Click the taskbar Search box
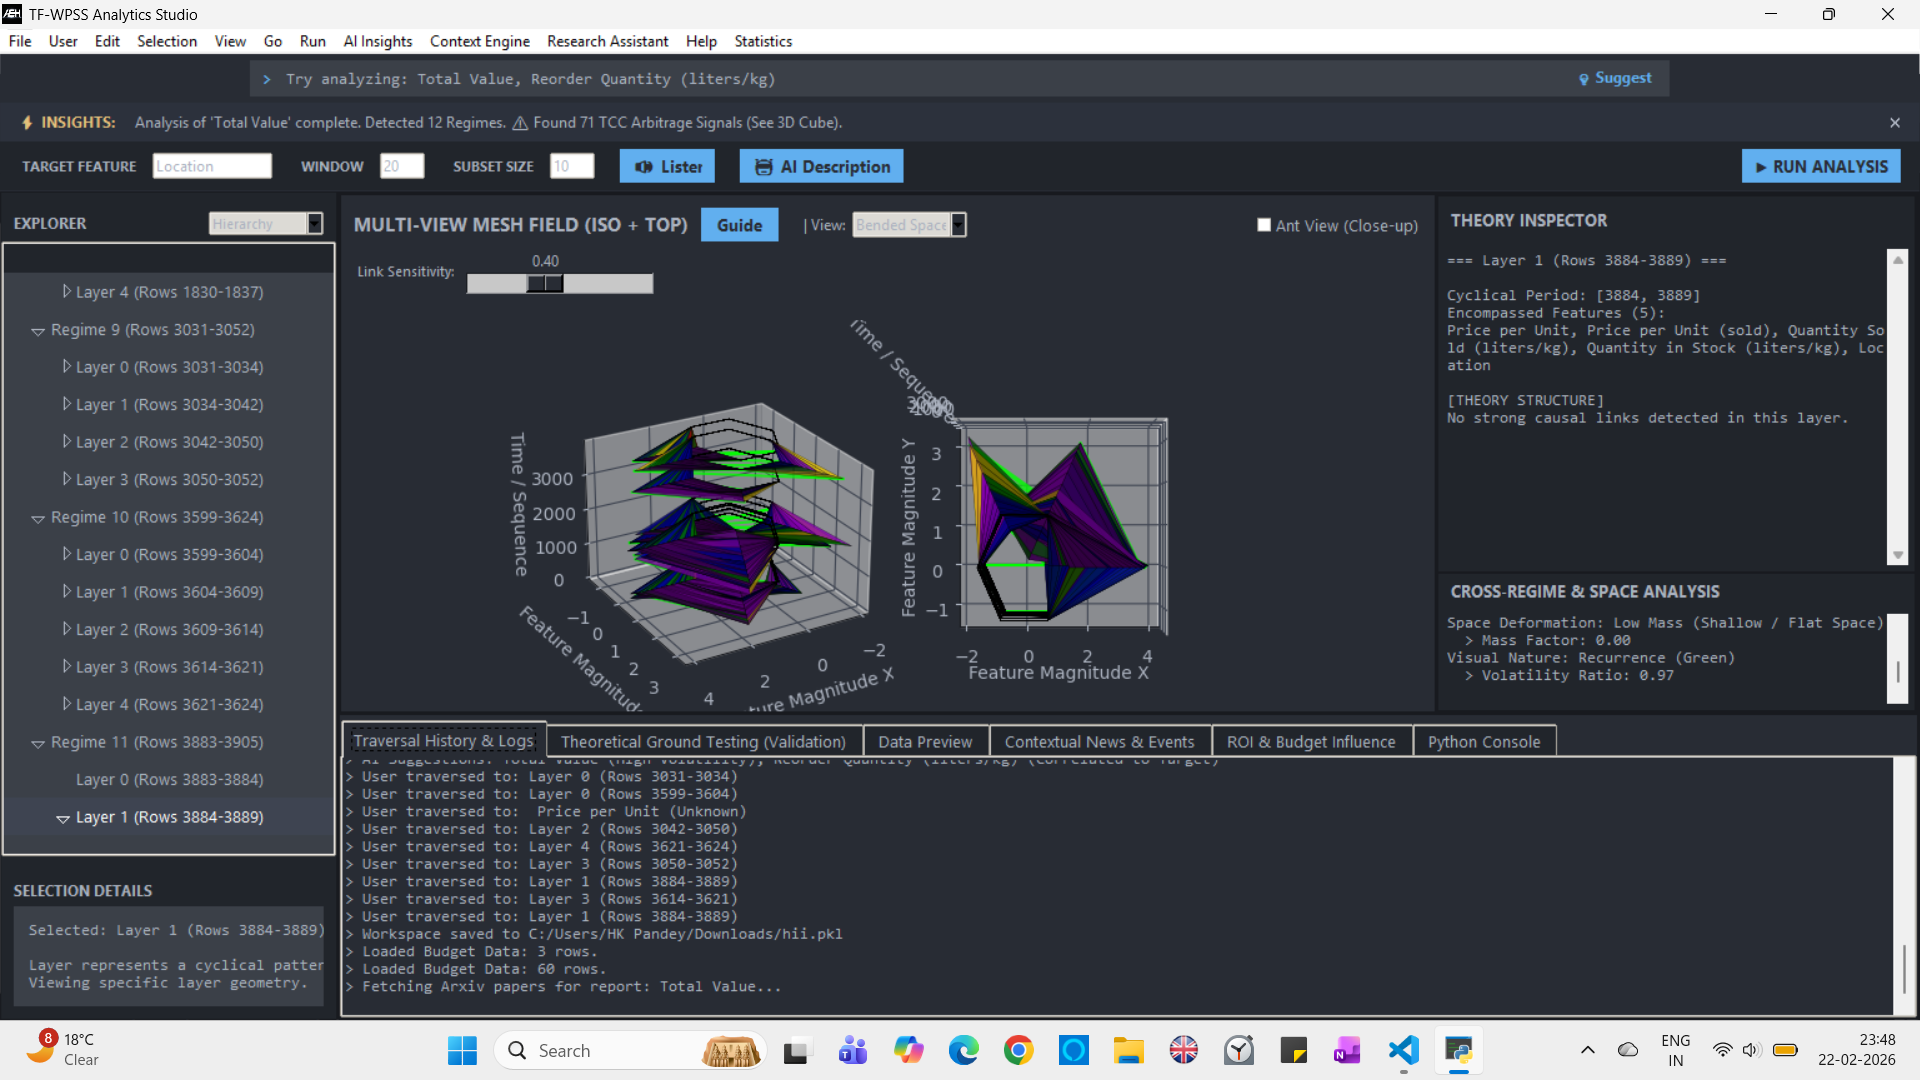The height and width of the screenshot is (1080, 1920). 630,1050
